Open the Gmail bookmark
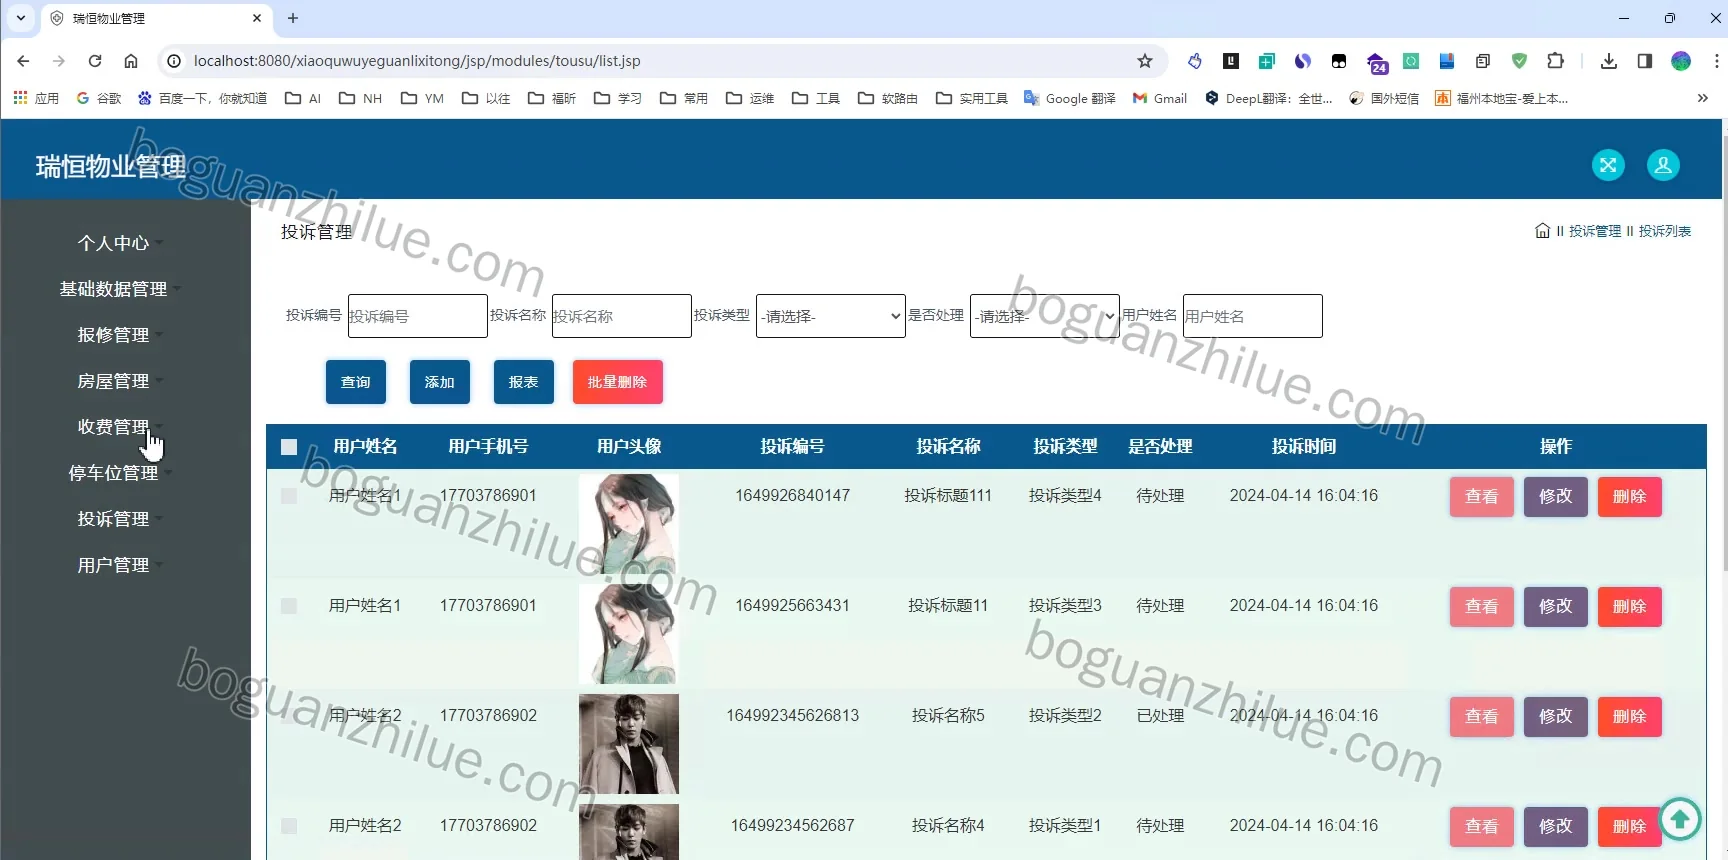Image resolution: width=1728 pixels, height=860 pixels. pyautogui.click(x=1160, y=98)
